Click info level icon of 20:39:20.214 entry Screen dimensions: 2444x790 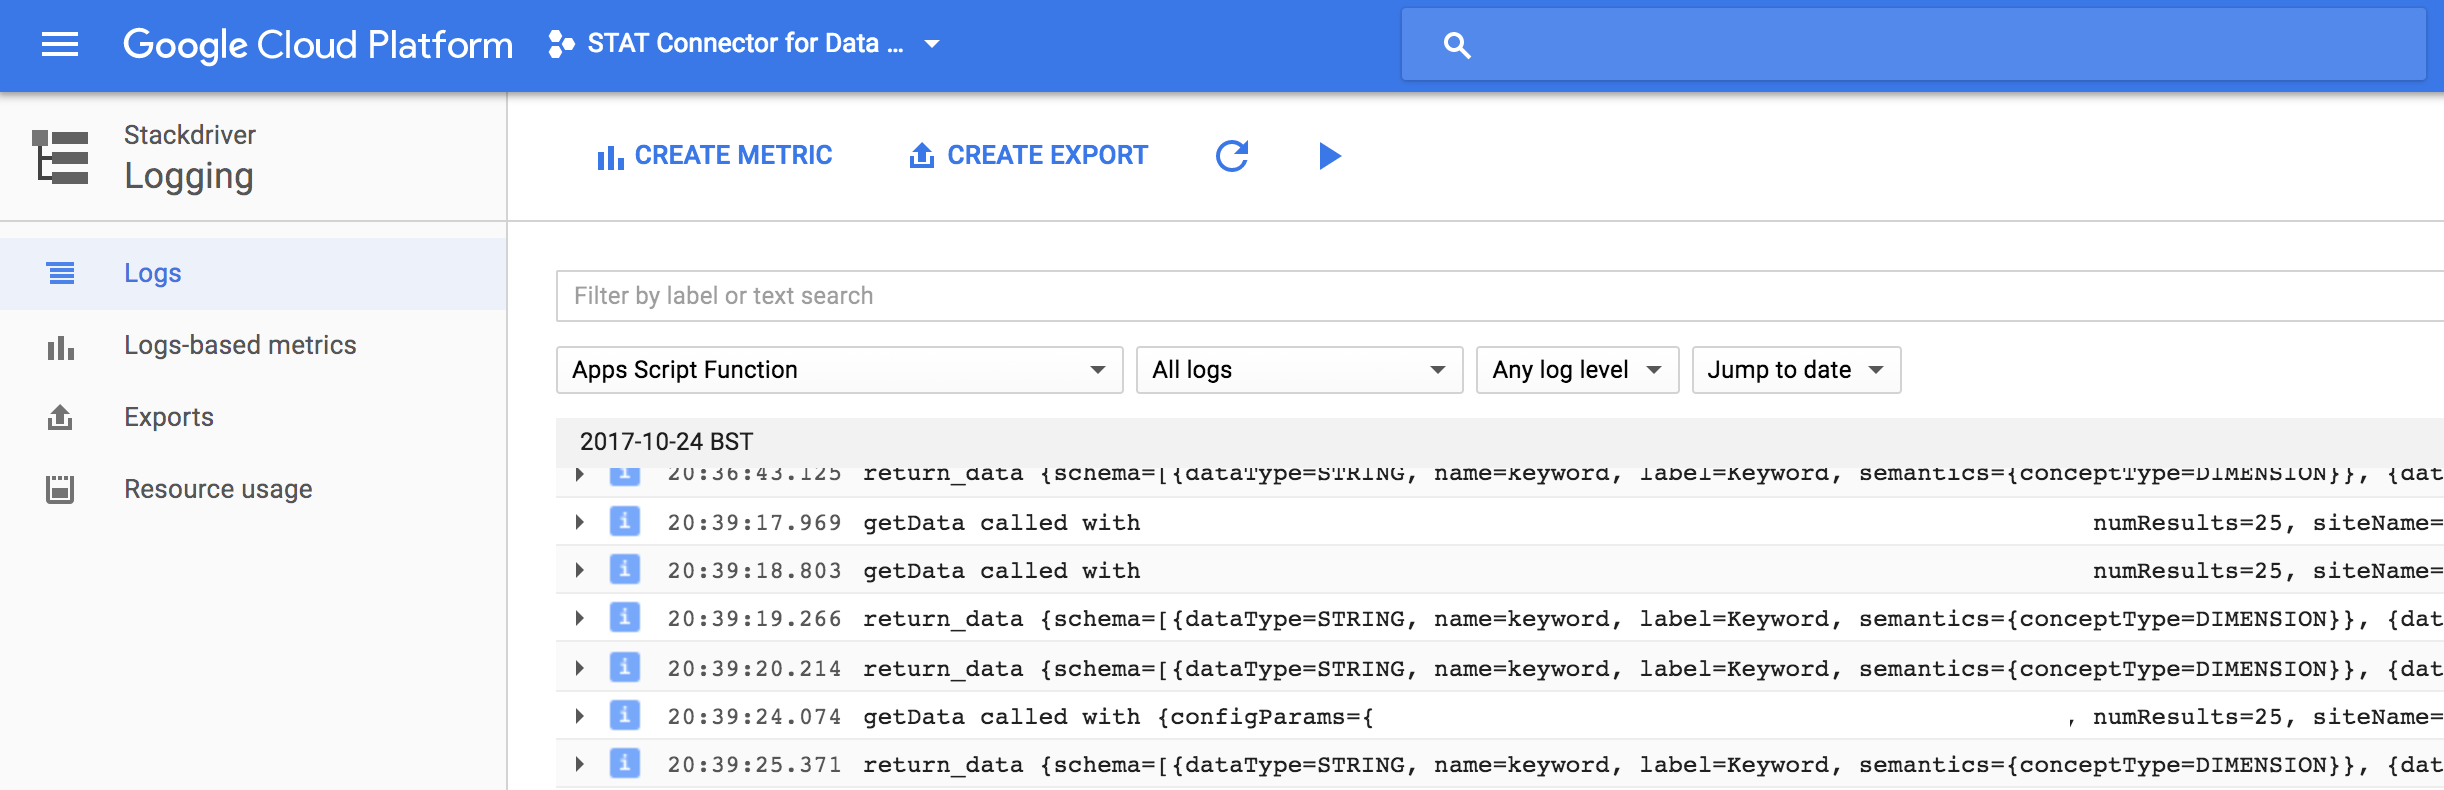point(625,666)
